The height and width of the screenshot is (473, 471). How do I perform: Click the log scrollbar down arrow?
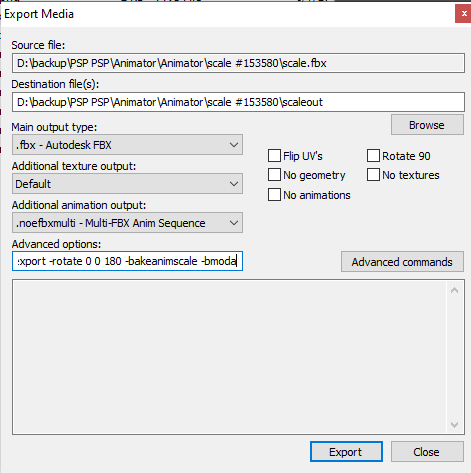point(454,425)
